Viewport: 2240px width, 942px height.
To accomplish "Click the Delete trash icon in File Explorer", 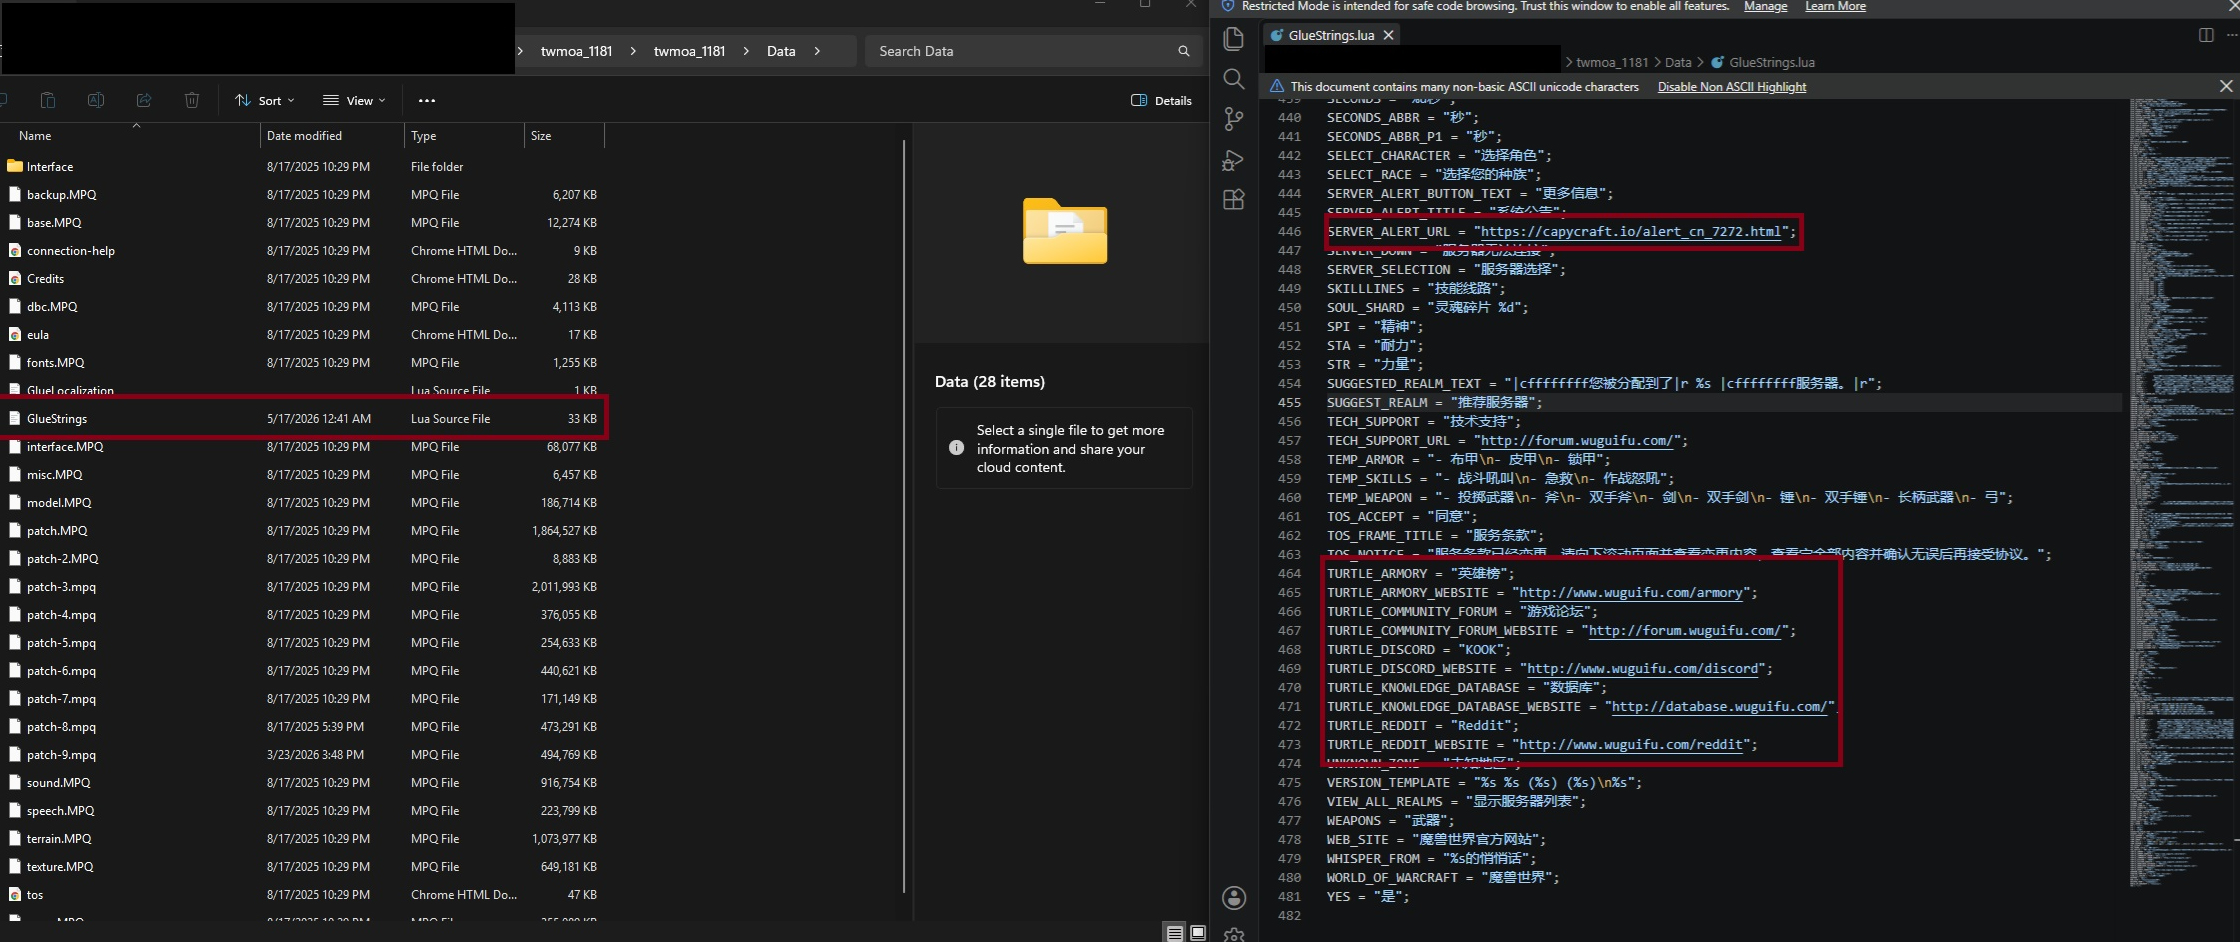I will (192, 100).
